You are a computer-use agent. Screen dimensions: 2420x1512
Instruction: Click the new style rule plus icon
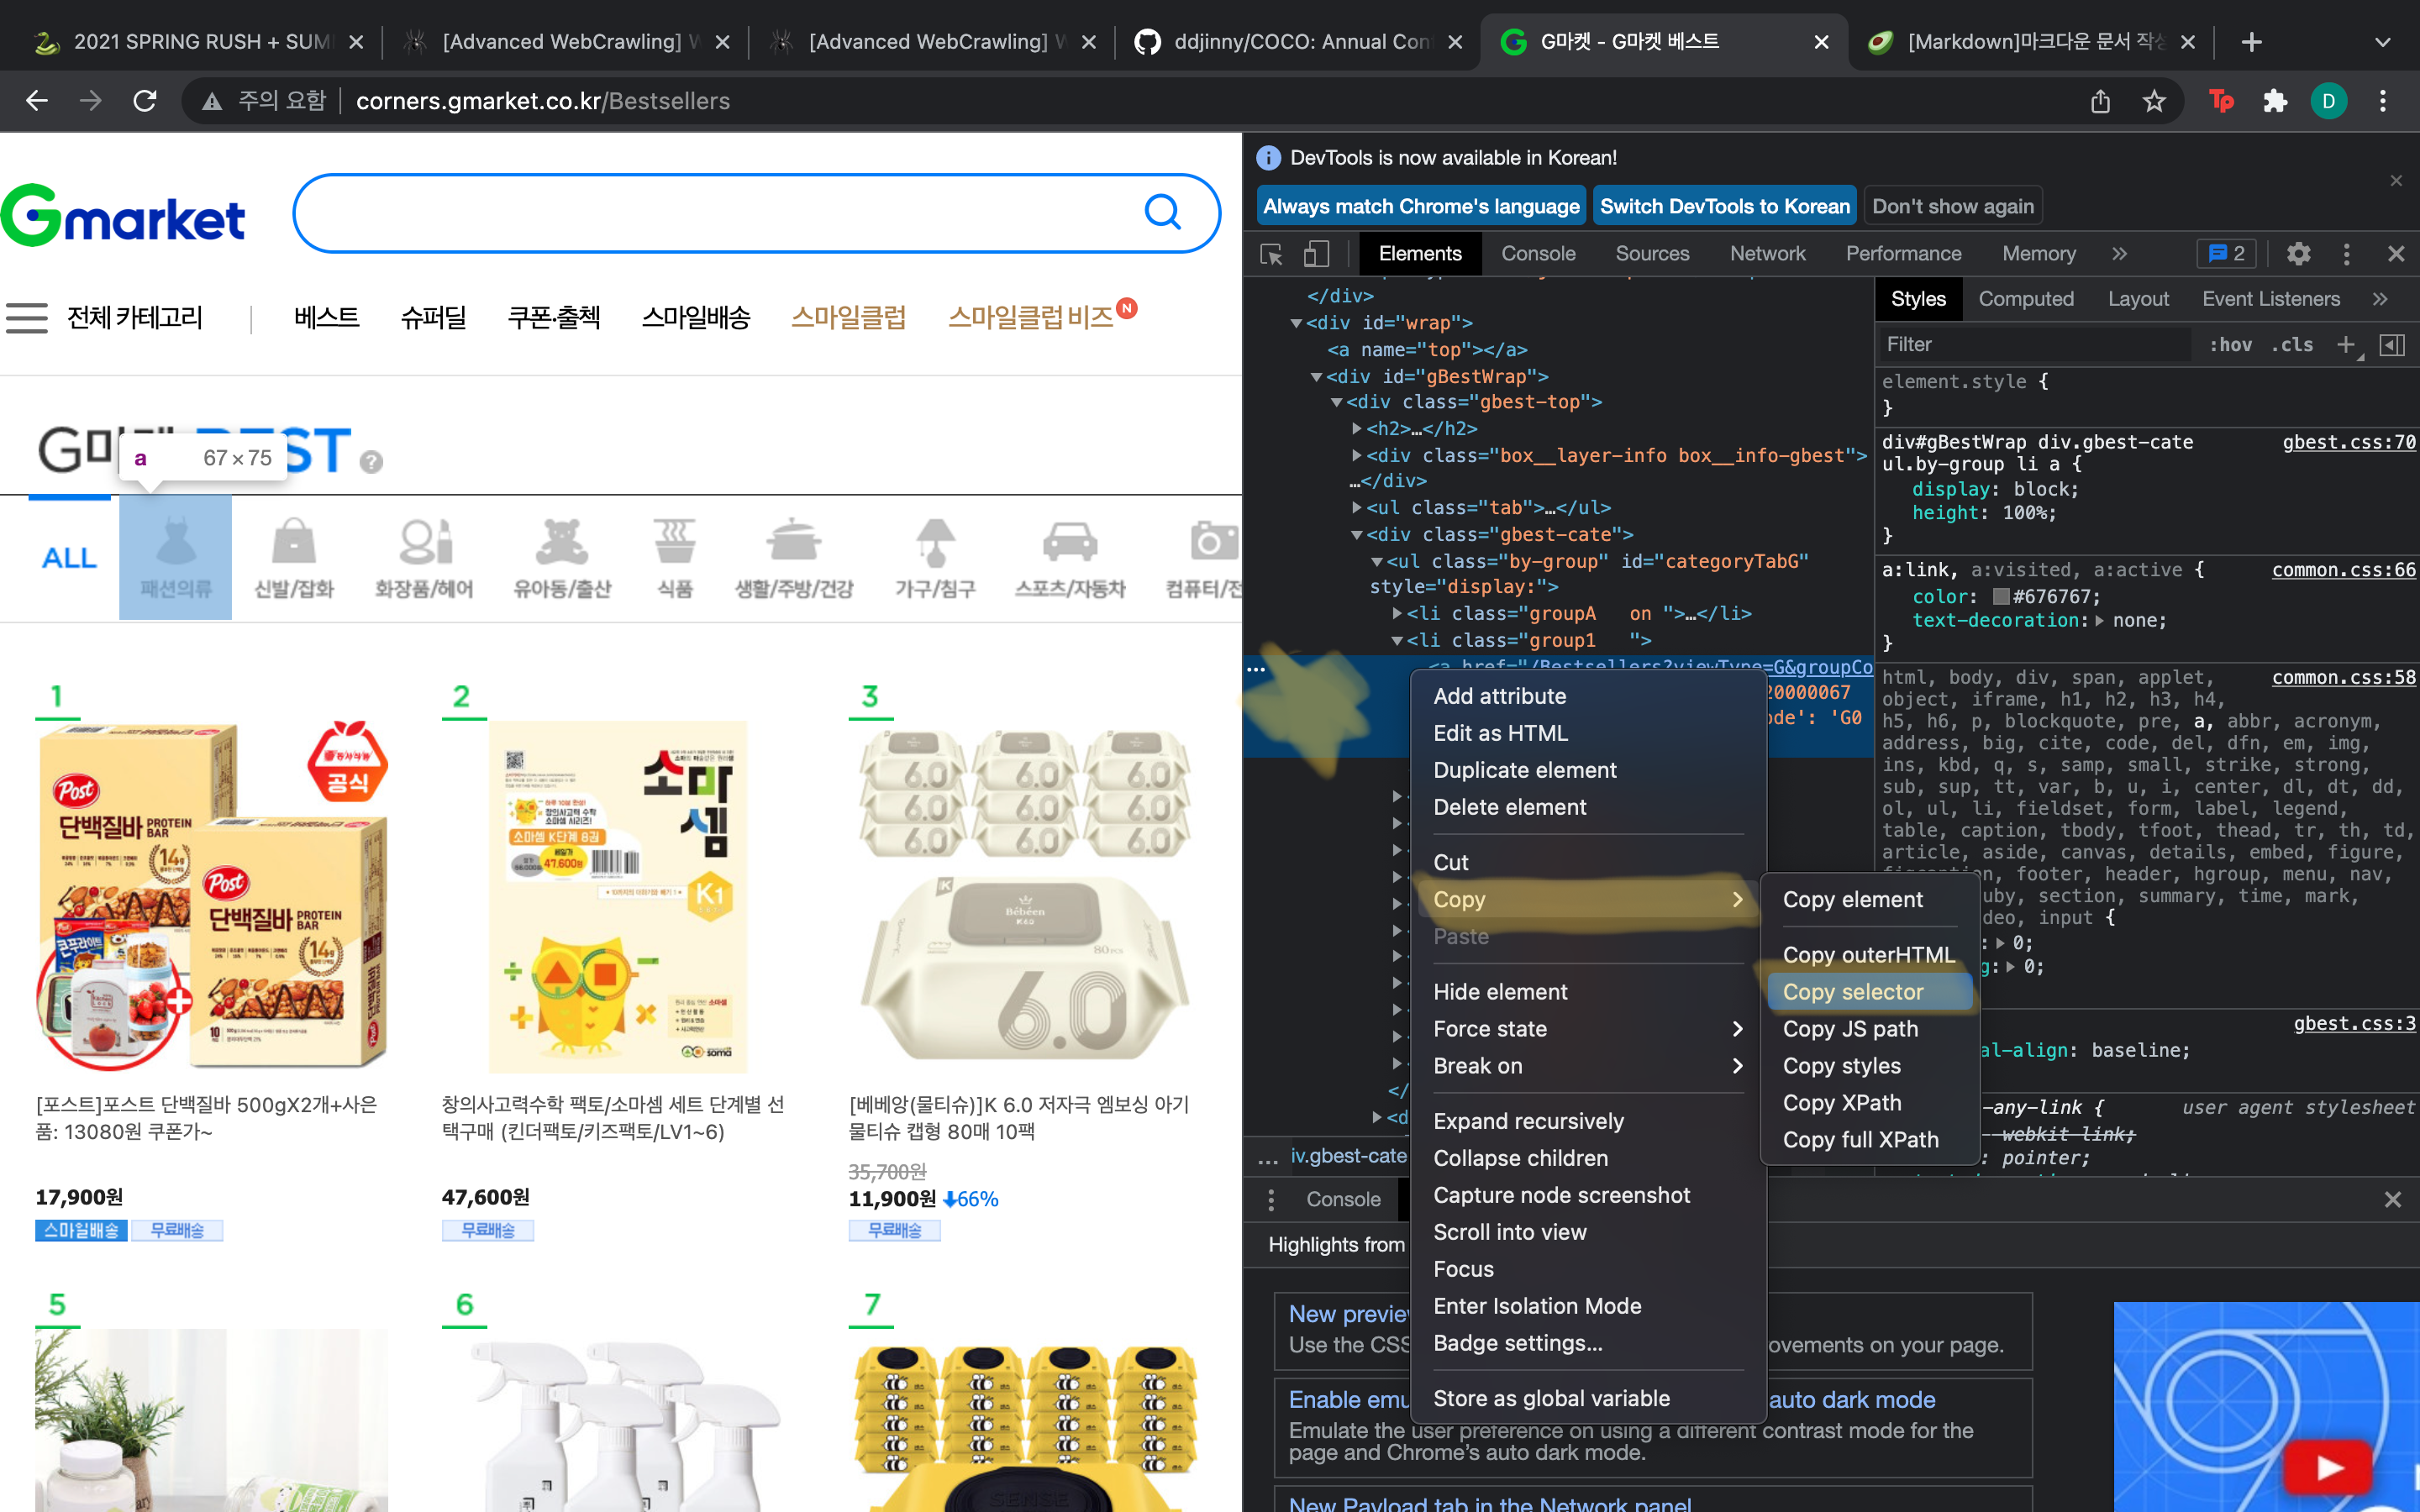coord(2345,345)
